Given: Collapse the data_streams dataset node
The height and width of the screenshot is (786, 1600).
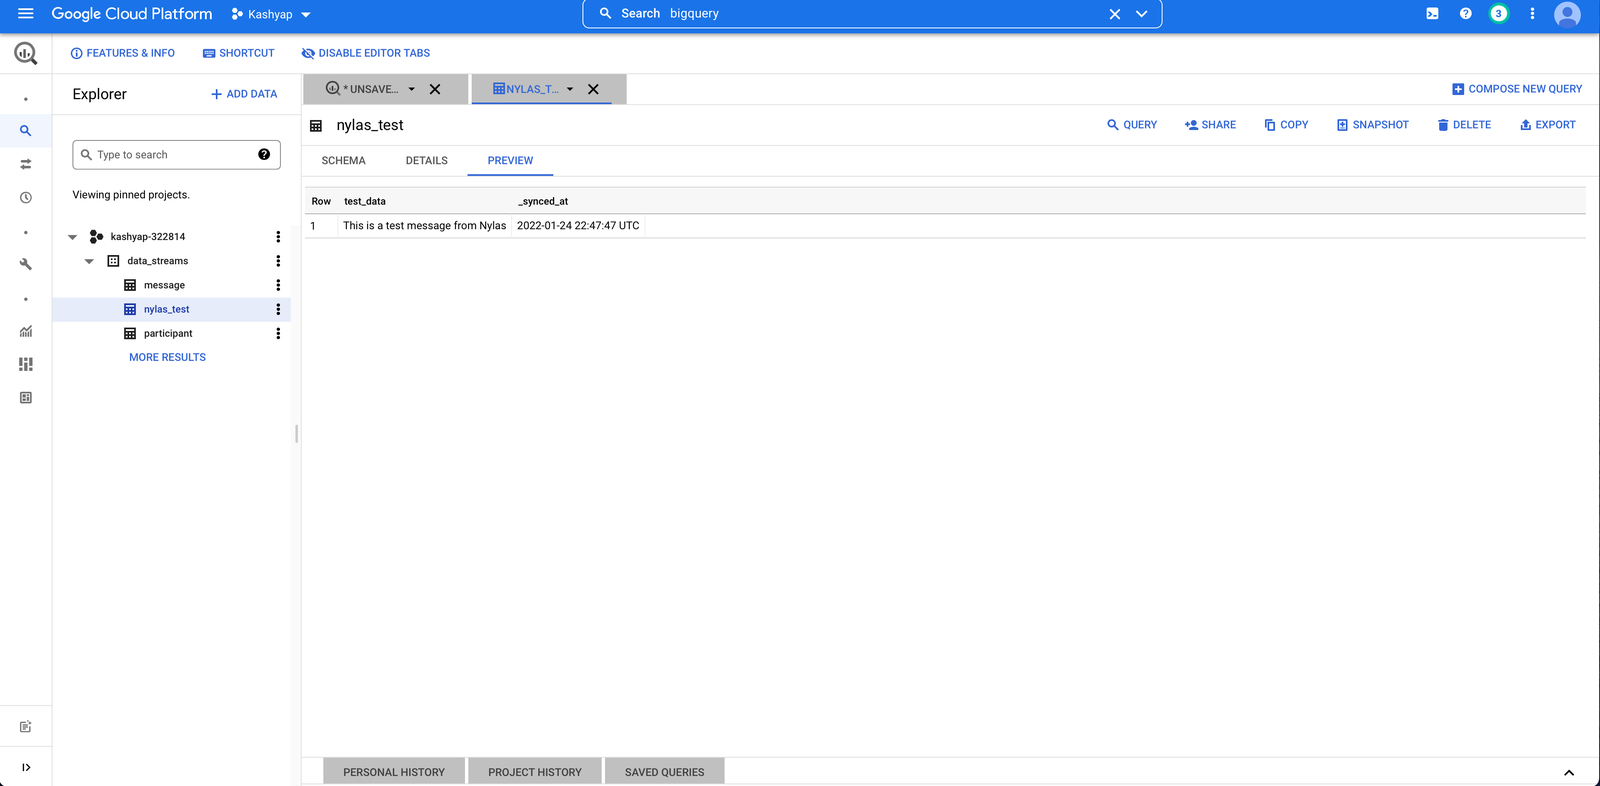Looking at the screenshot, I should click(x=89, y=261).
